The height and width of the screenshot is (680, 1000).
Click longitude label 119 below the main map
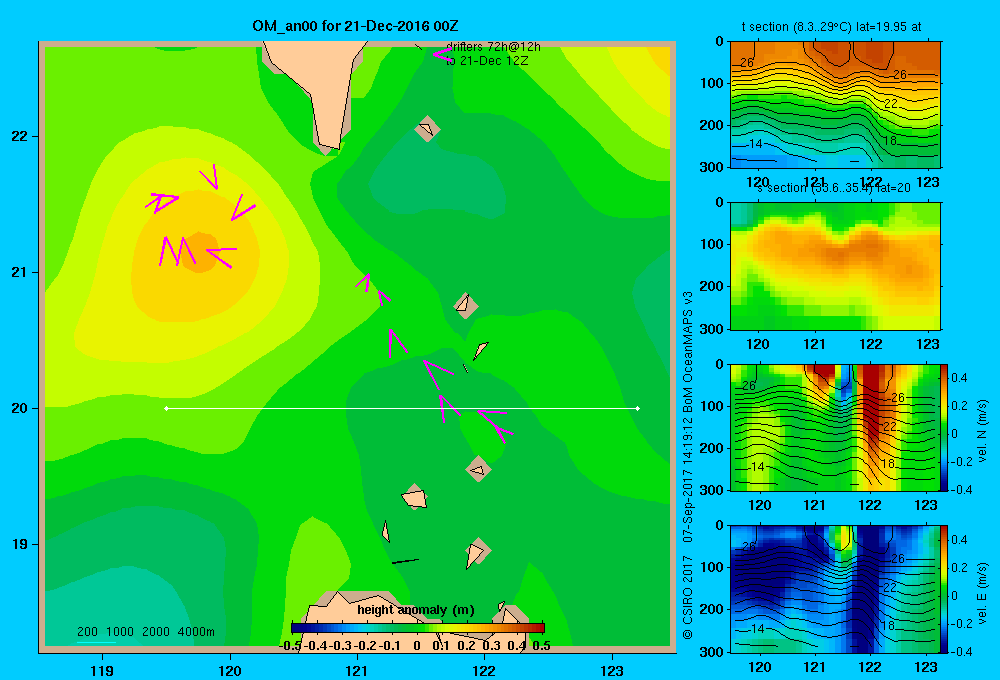pos(102,670)
